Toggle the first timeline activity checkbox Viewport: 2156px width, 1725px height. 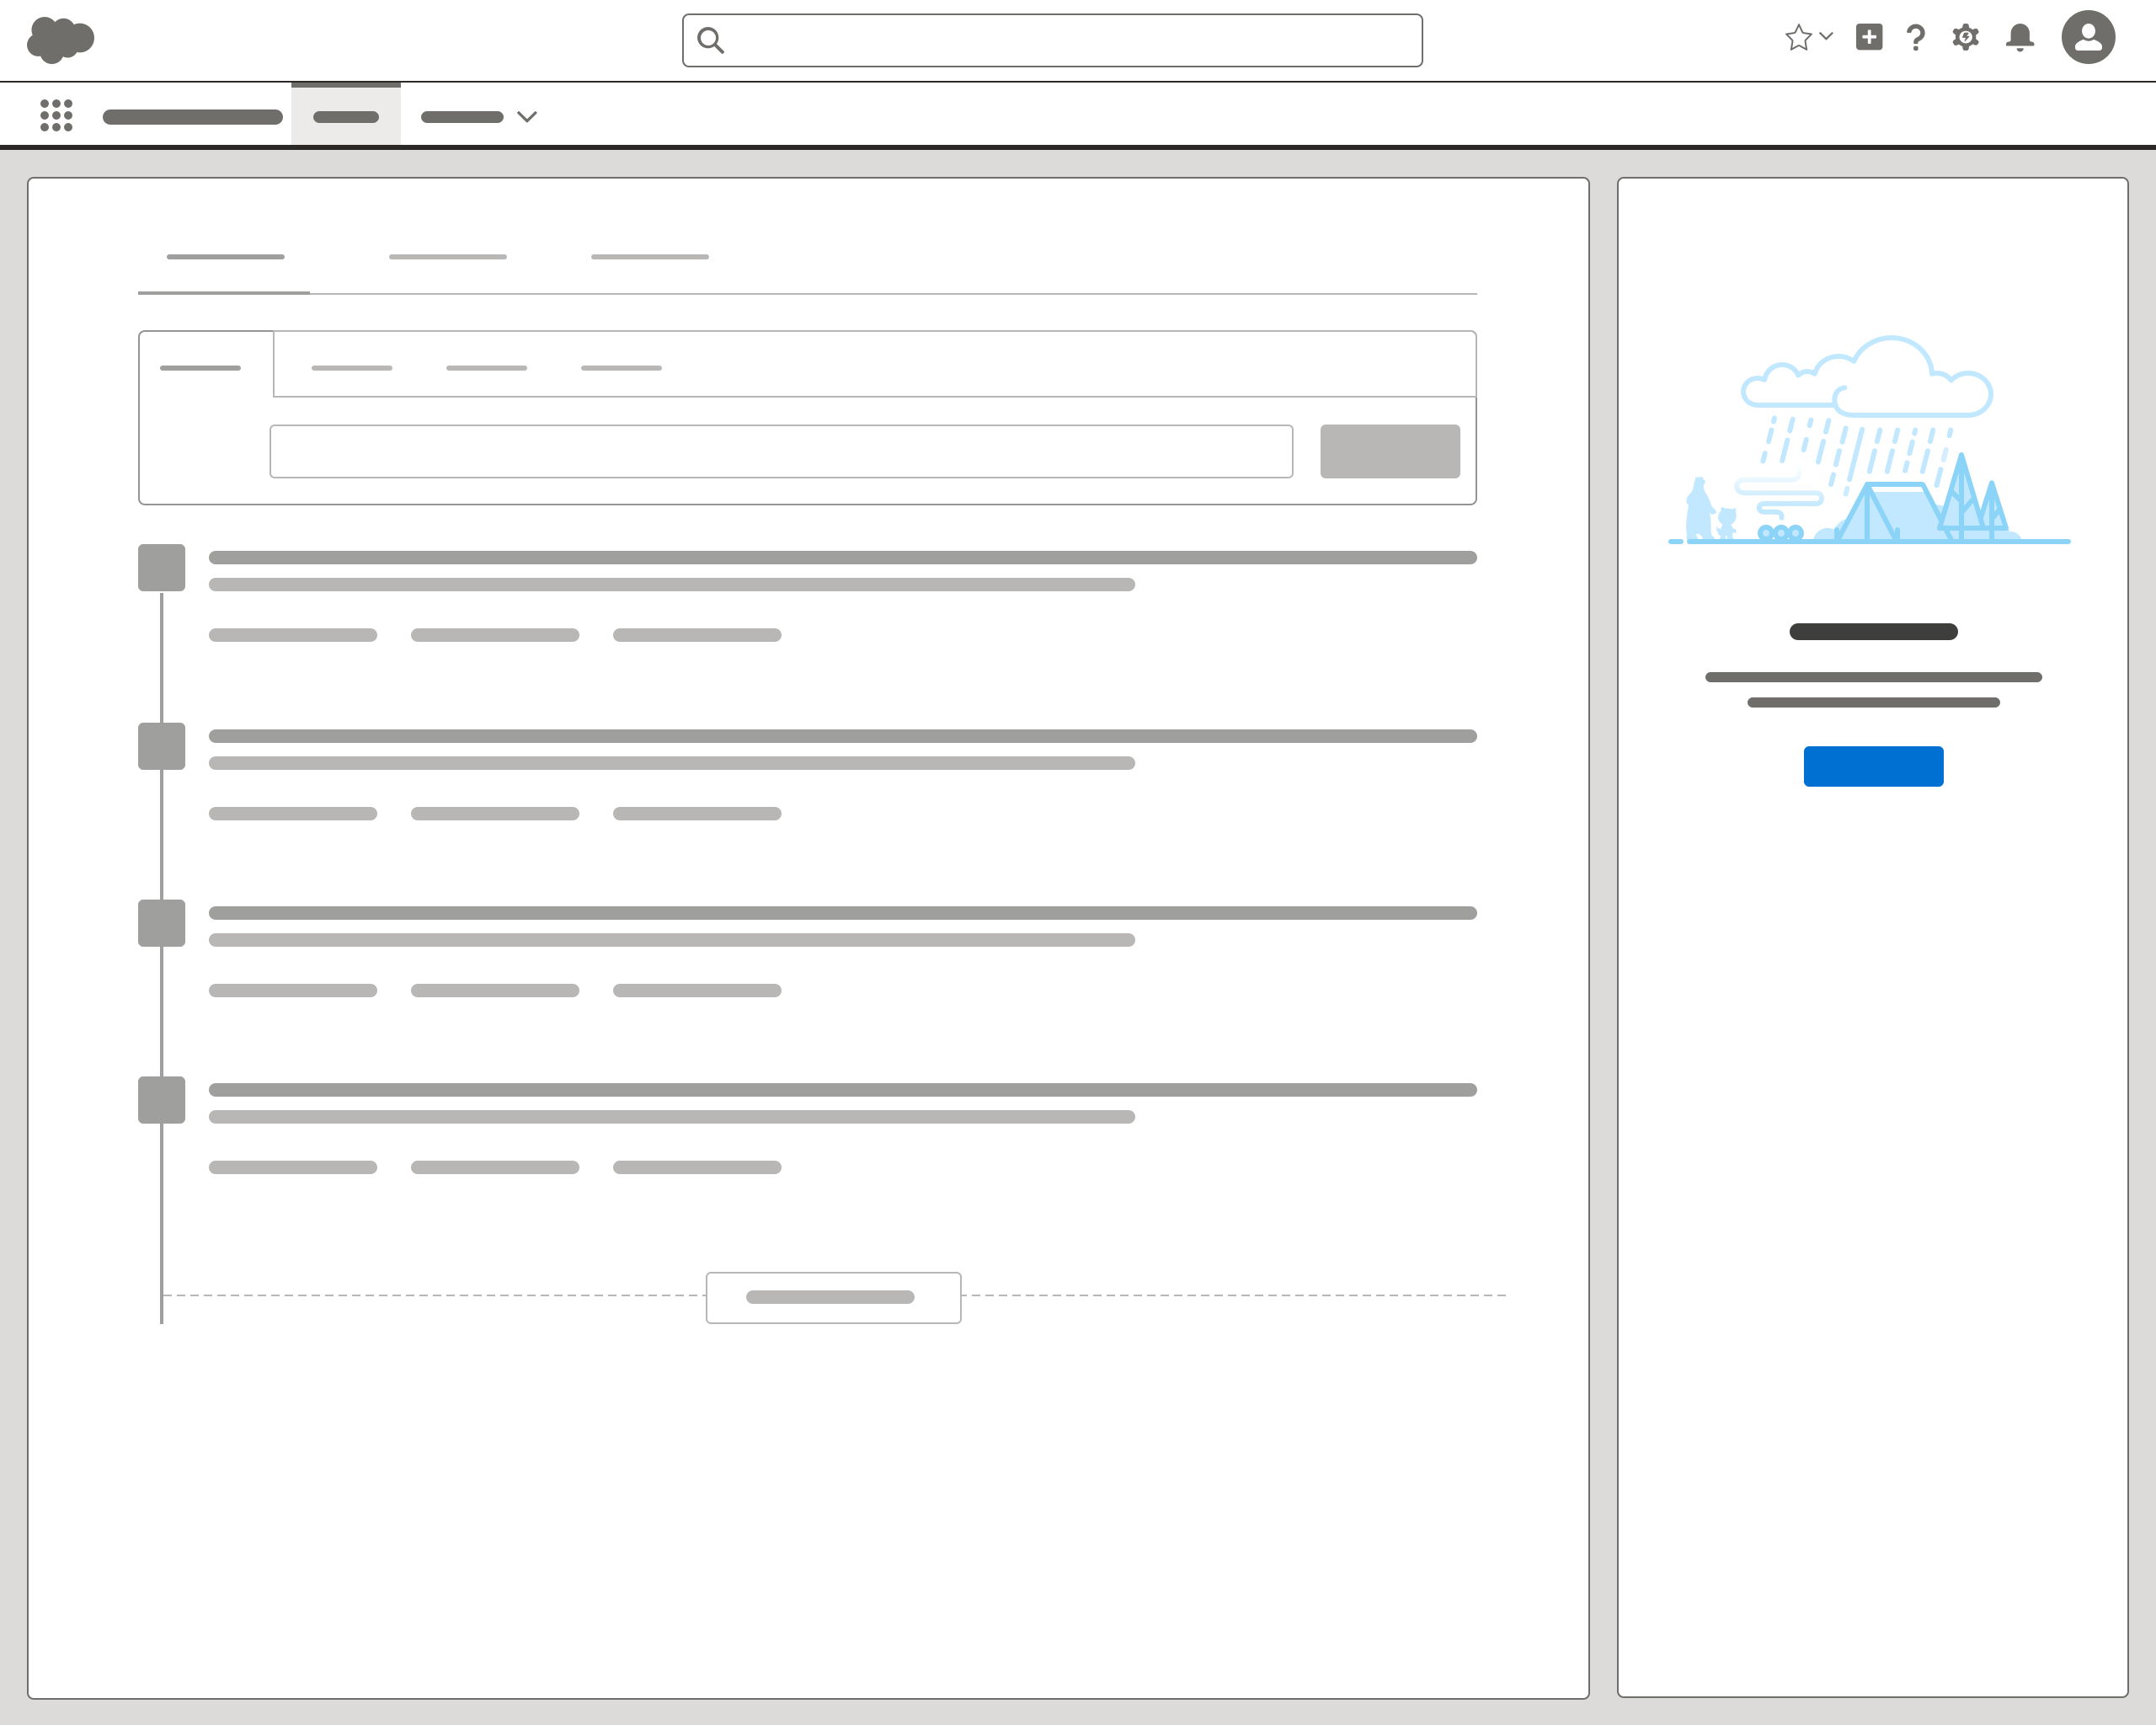tap(162, 567)
